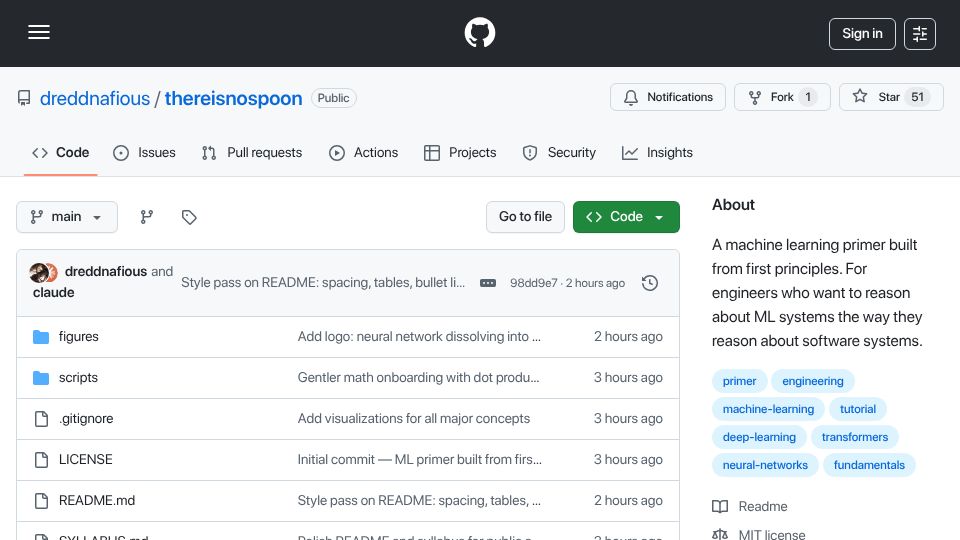Click the Go to file button
Image resolution: width=960 pixels, height=540 pixels.
[x=525, y=217]
